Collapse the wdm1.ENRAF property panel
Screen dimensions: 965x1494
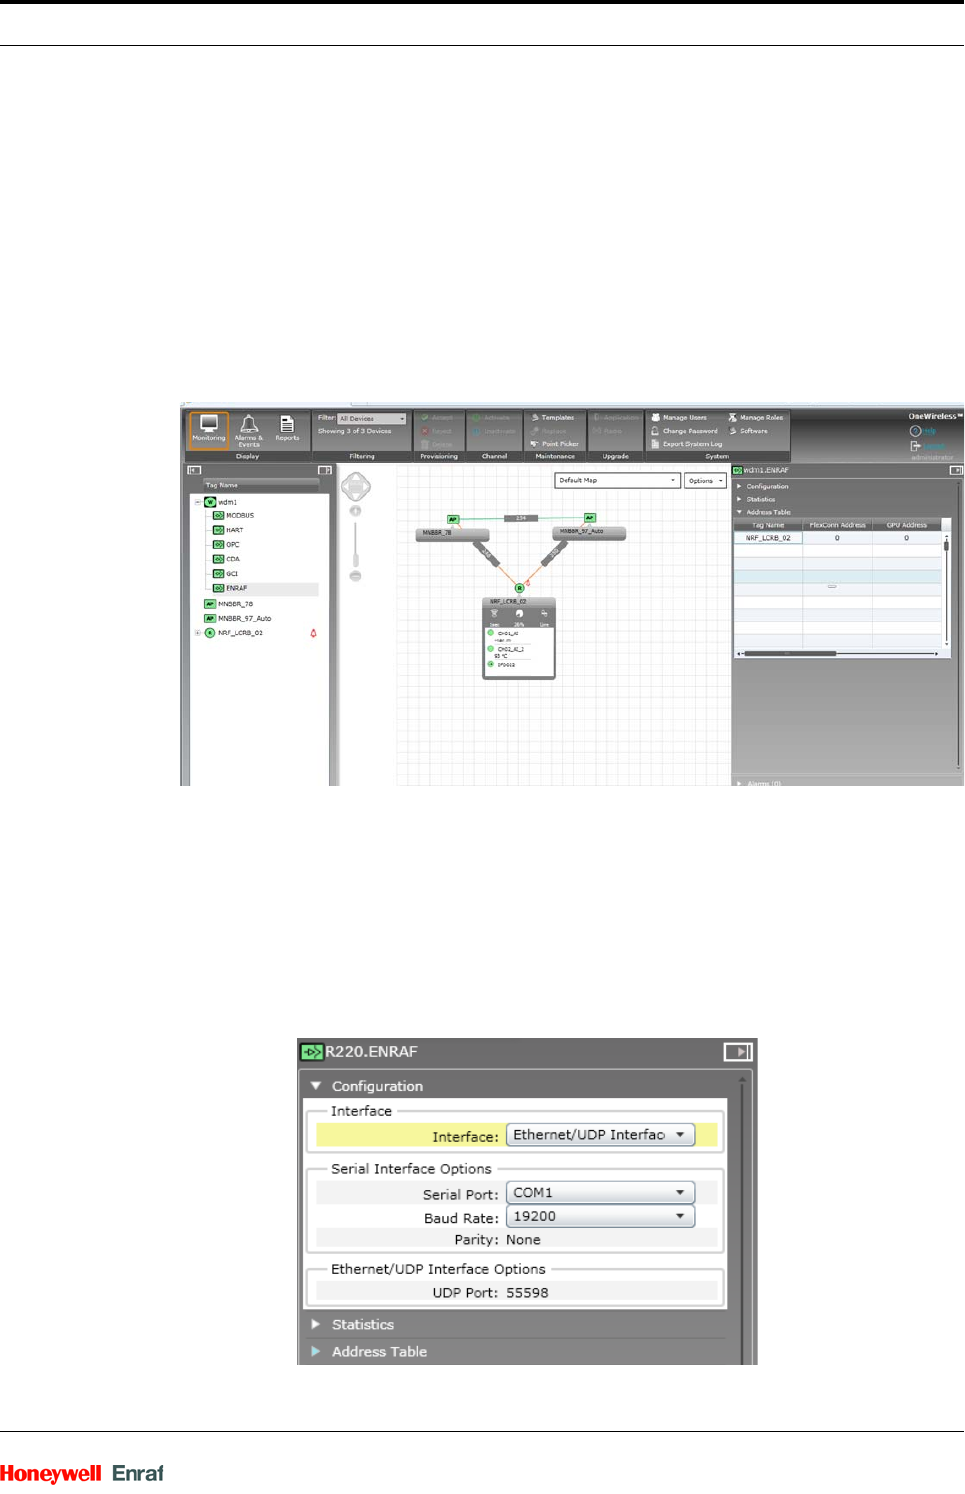956,470
